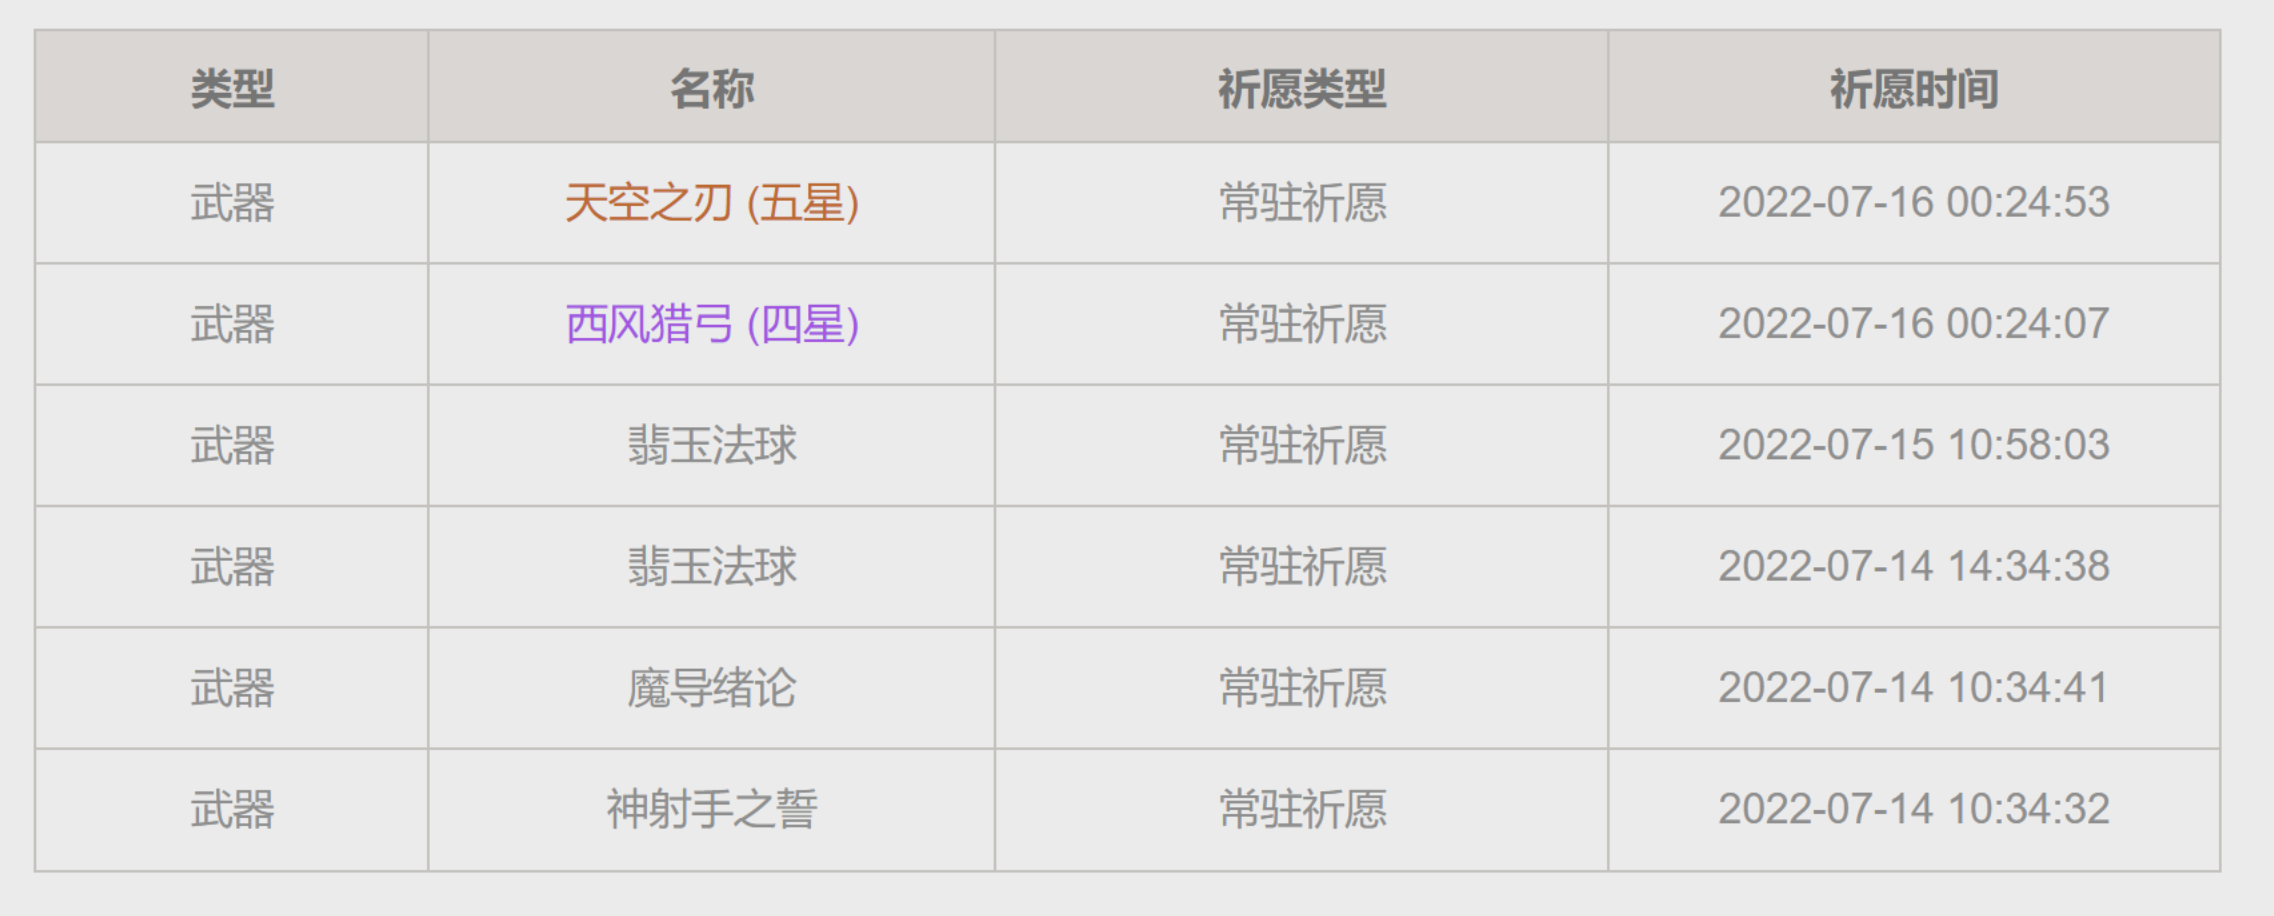Click timestamp 2022-07-14 10:34:32
Screen dimensions: 2274x916
pos(1913,809)
